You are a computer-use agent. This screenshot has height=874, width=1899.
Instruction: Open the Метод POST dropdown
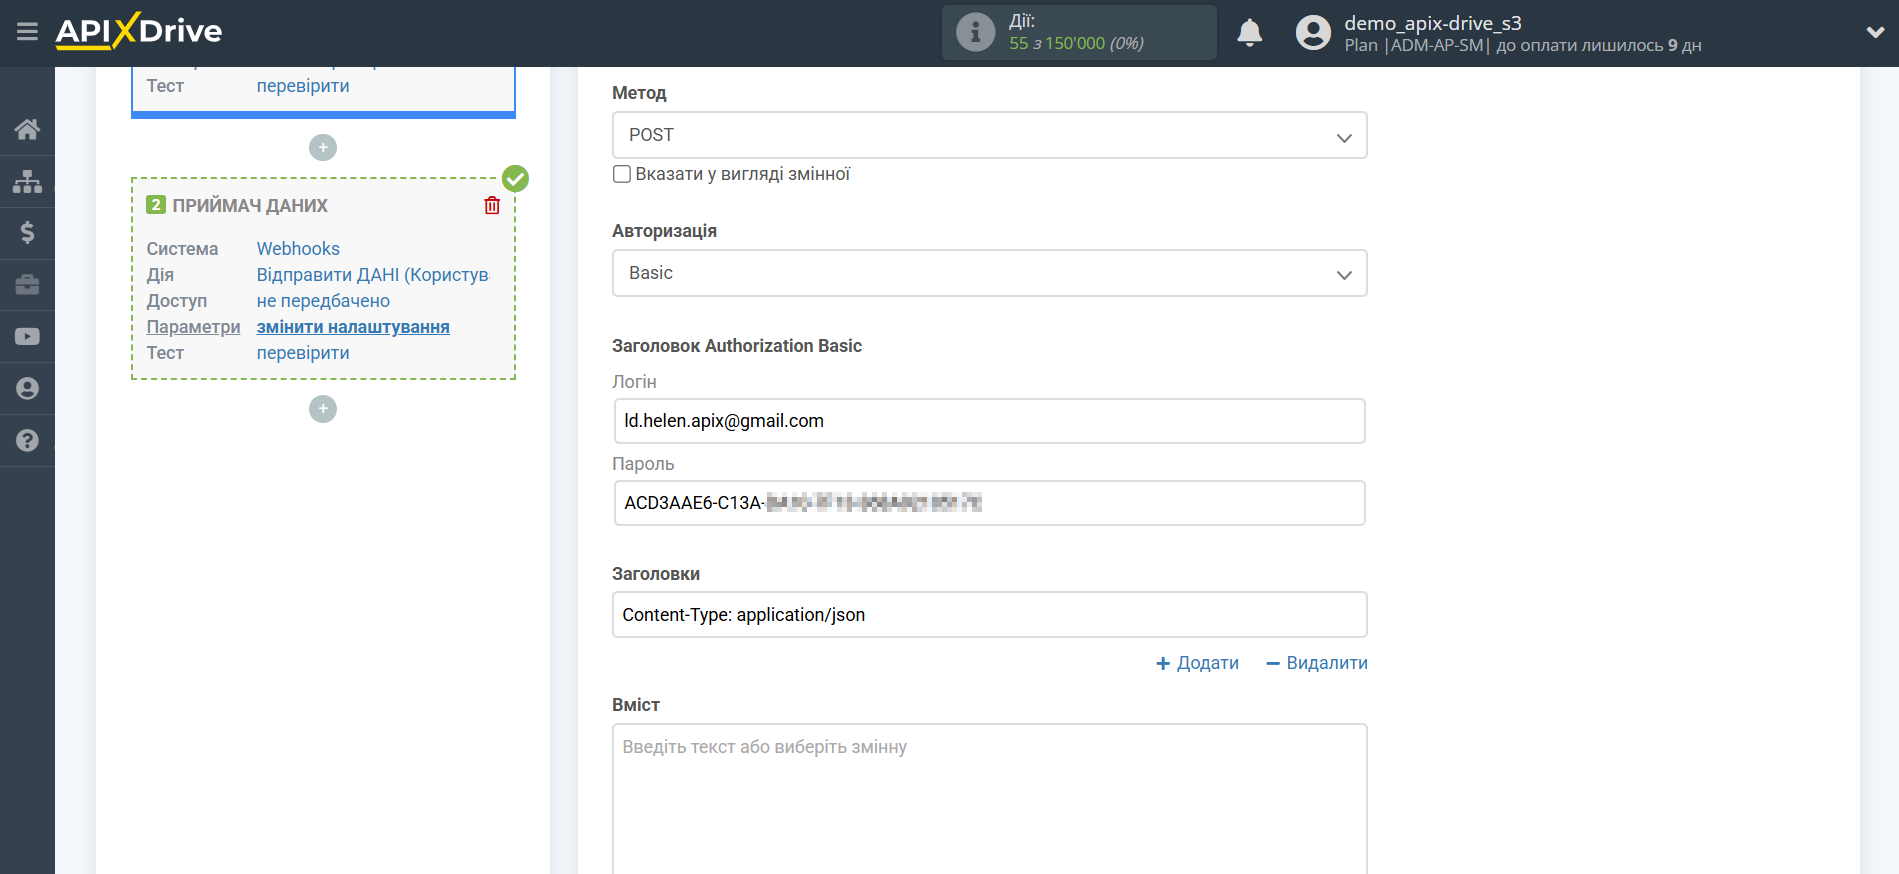click(x=989, y=135)
